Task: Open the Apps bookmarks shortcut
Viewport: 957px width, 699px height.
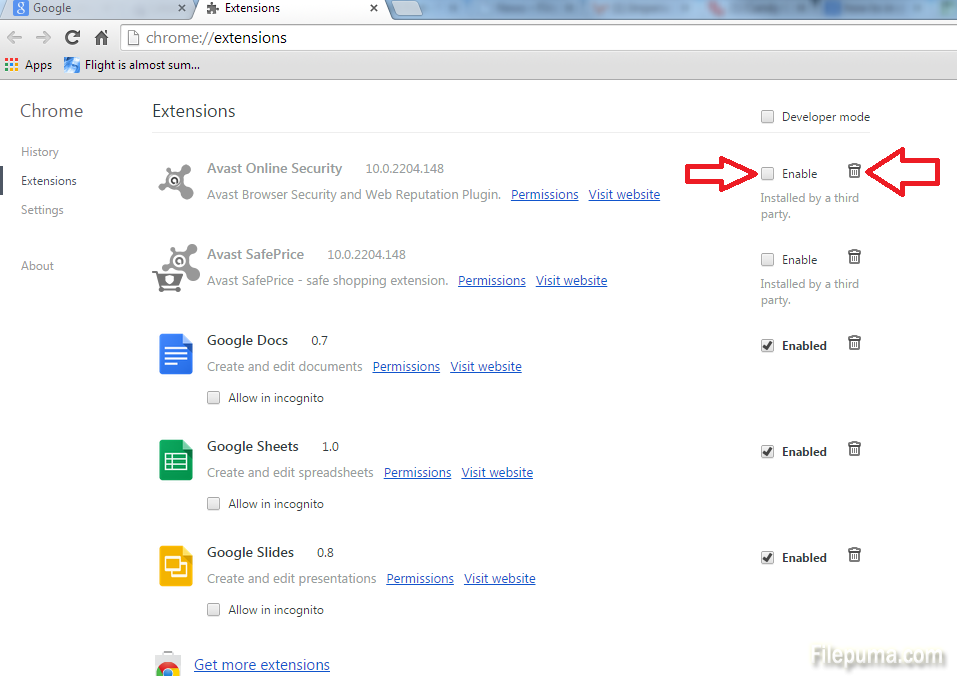Action: (28, 65)
